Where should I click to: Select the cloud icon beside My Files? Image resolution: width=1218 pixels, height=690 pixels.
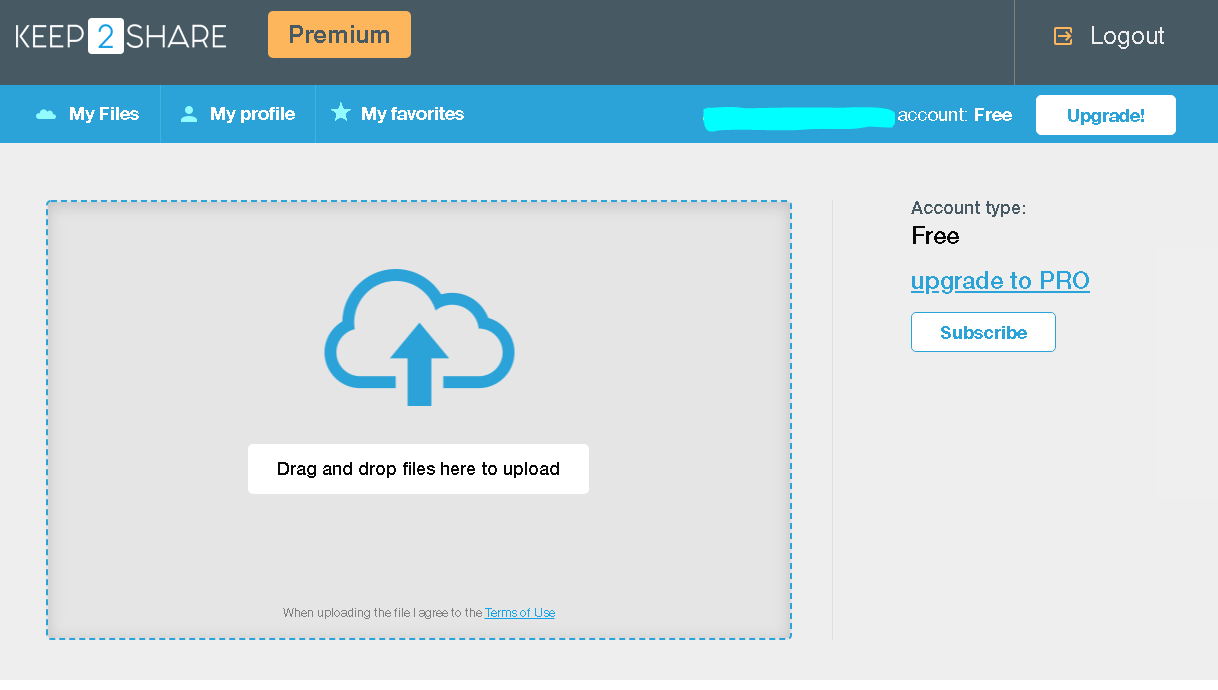(46, 114)
